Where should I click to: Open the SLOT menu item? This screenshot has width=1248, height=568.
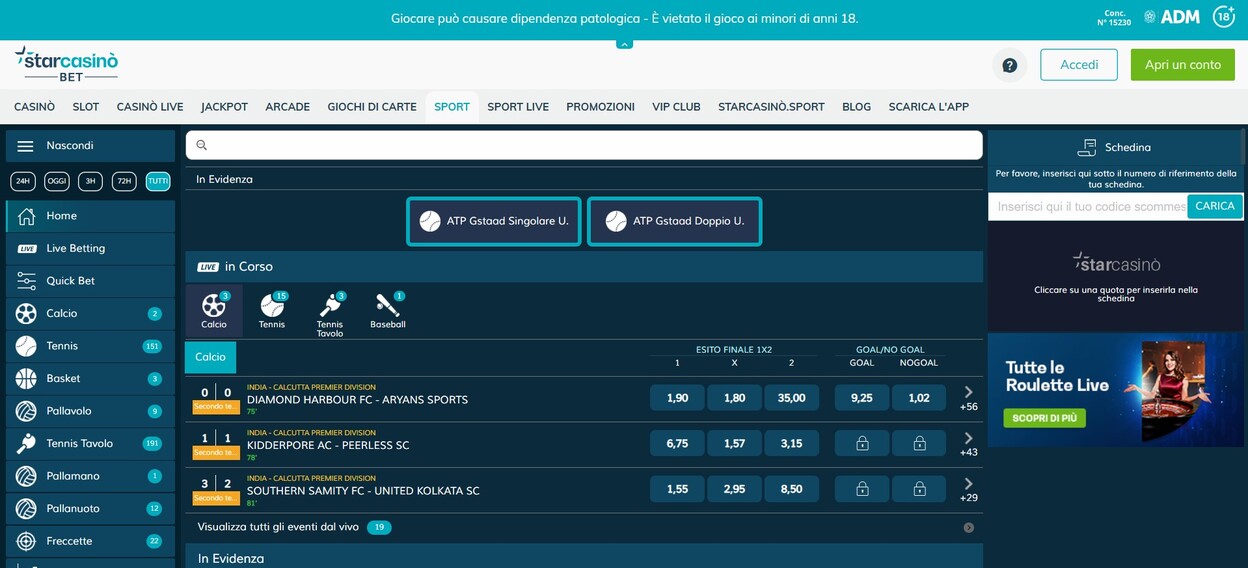85,107
